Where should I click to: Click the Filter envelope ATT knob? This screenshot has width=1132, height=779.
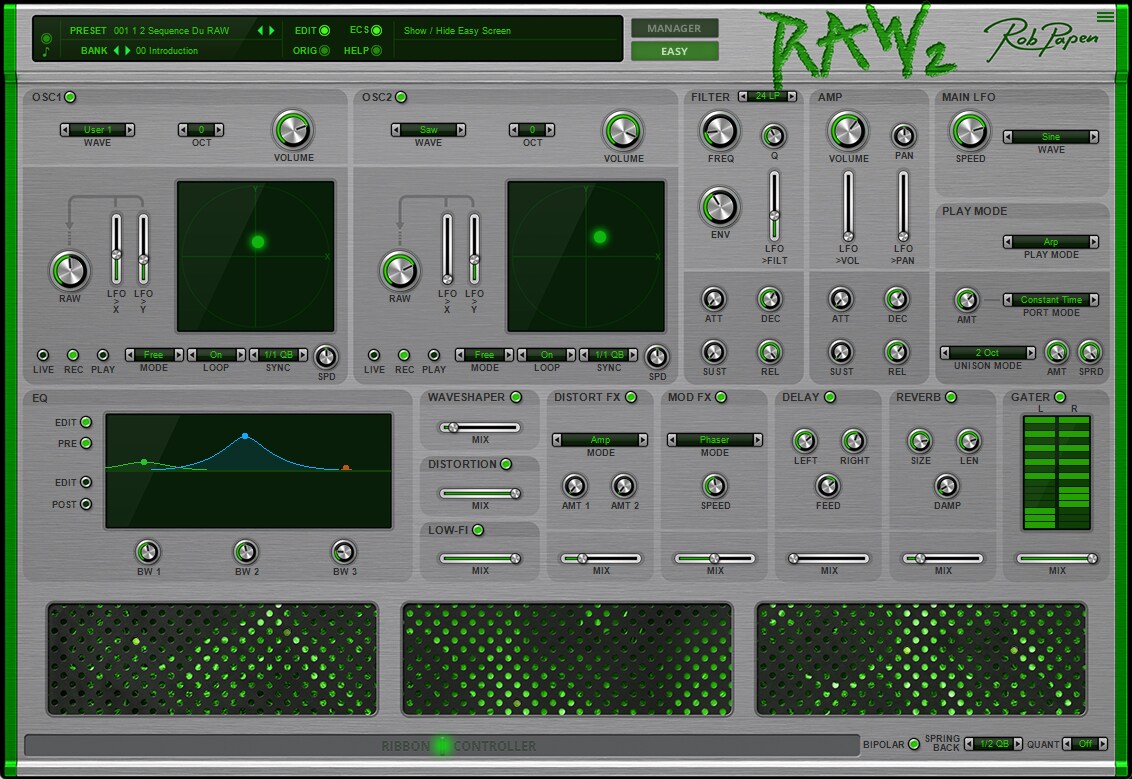point(713,299)
